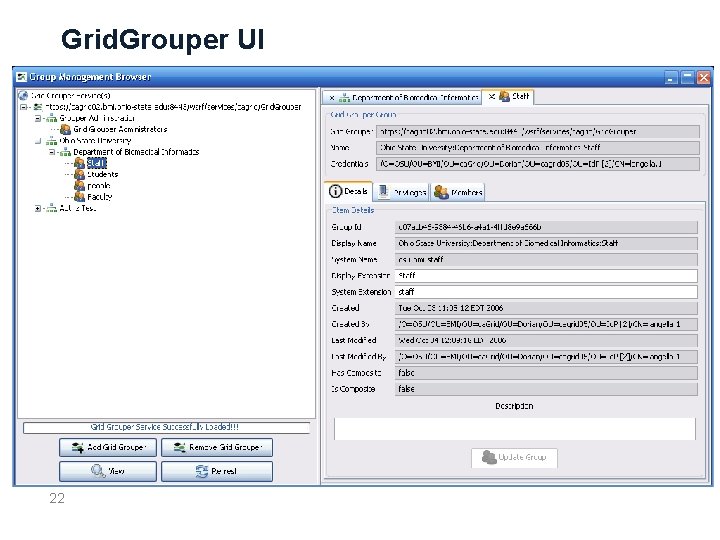Click the Add Grid Grouper button
Viewport: 720px width, 540px height.
(108, 447)
